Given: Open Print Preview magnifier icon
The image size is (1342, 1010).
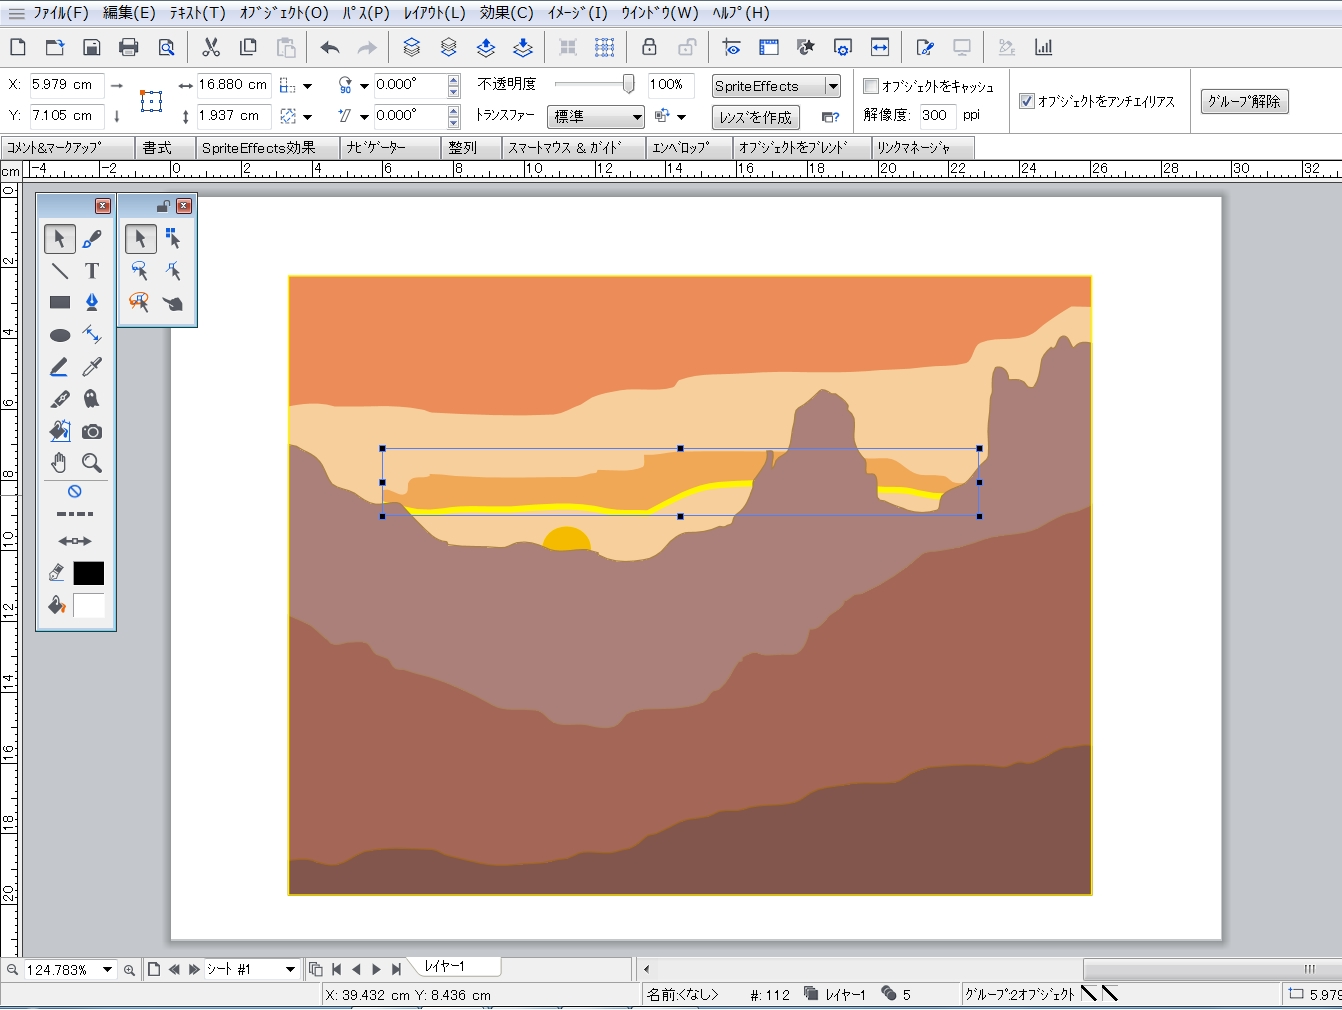Looking at the screenshot, I should pyautogui.click(x=166, y=47).
